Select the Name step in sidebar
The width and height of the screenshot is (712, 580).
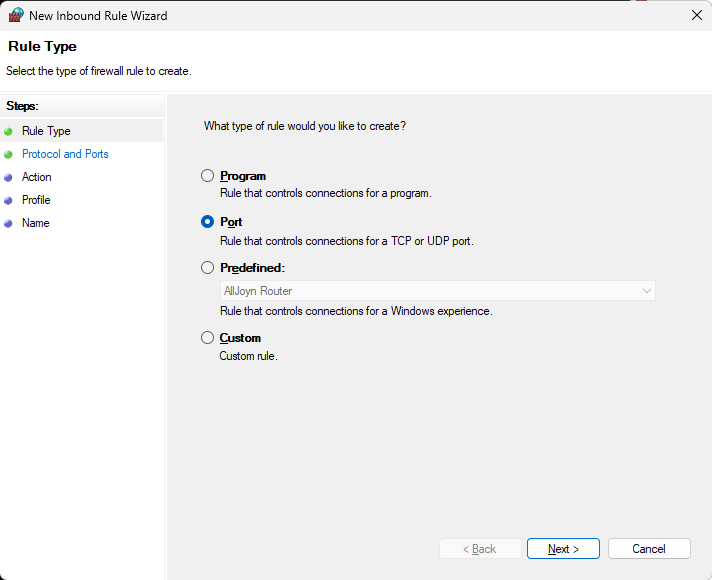(x=35, y=223)
